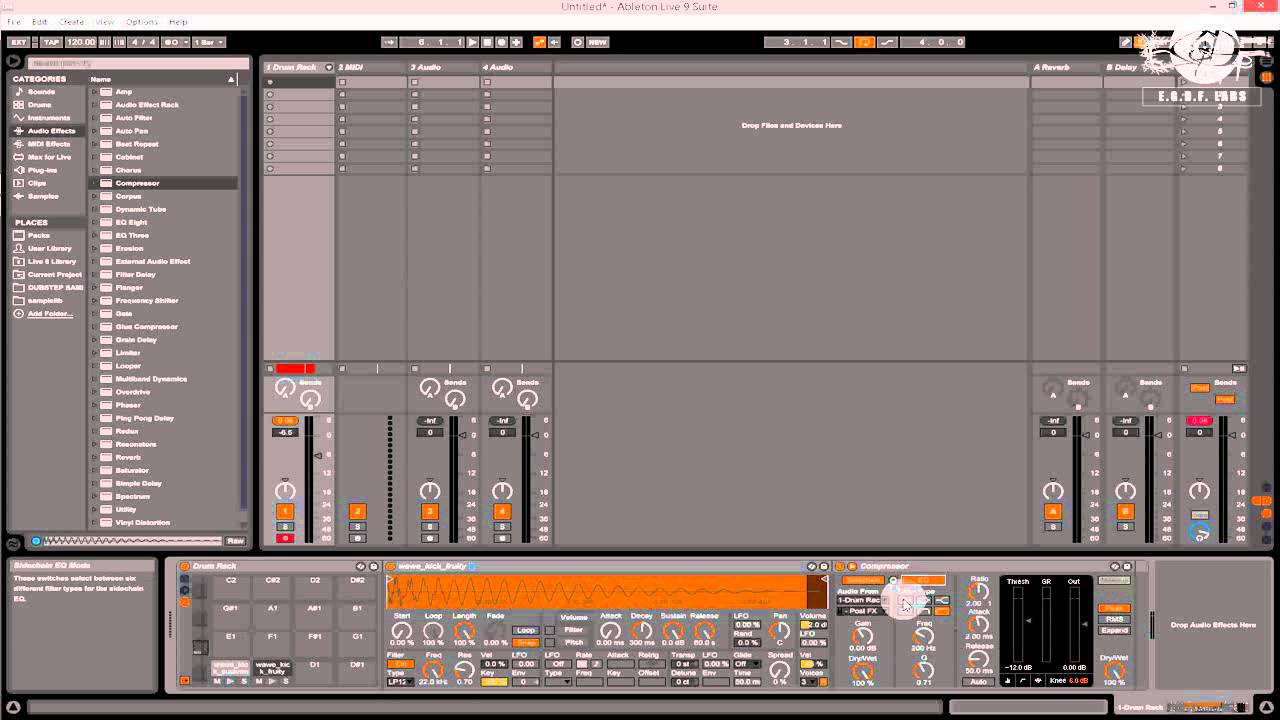Expand the Audio Effect Rack folder
1280x720 pixels.
pos(95,104)
